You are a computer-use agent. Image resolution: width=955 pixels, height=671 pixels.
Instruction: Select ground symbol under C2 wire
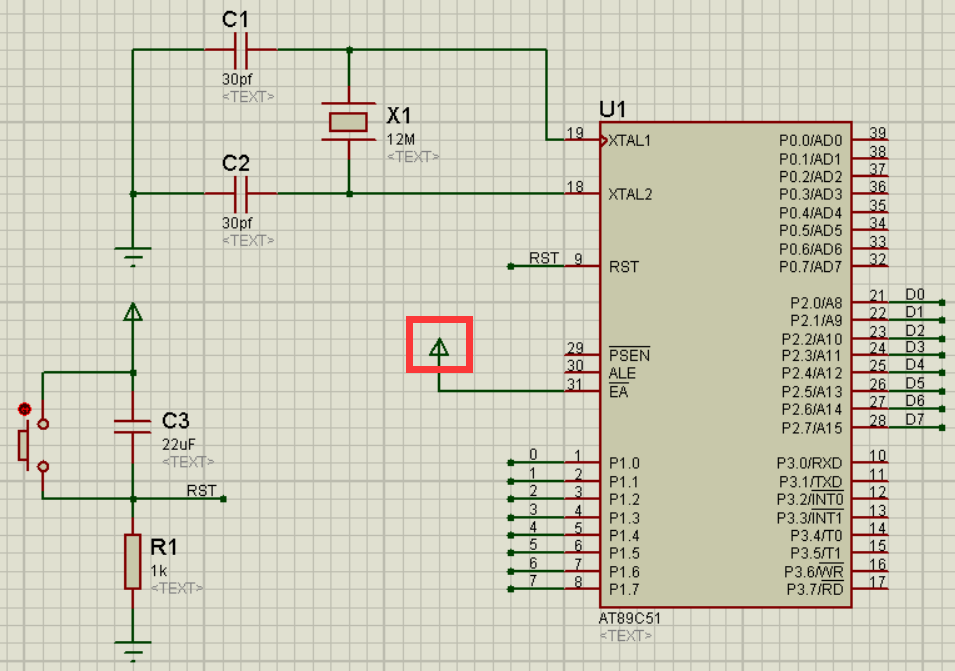(133, 257)
